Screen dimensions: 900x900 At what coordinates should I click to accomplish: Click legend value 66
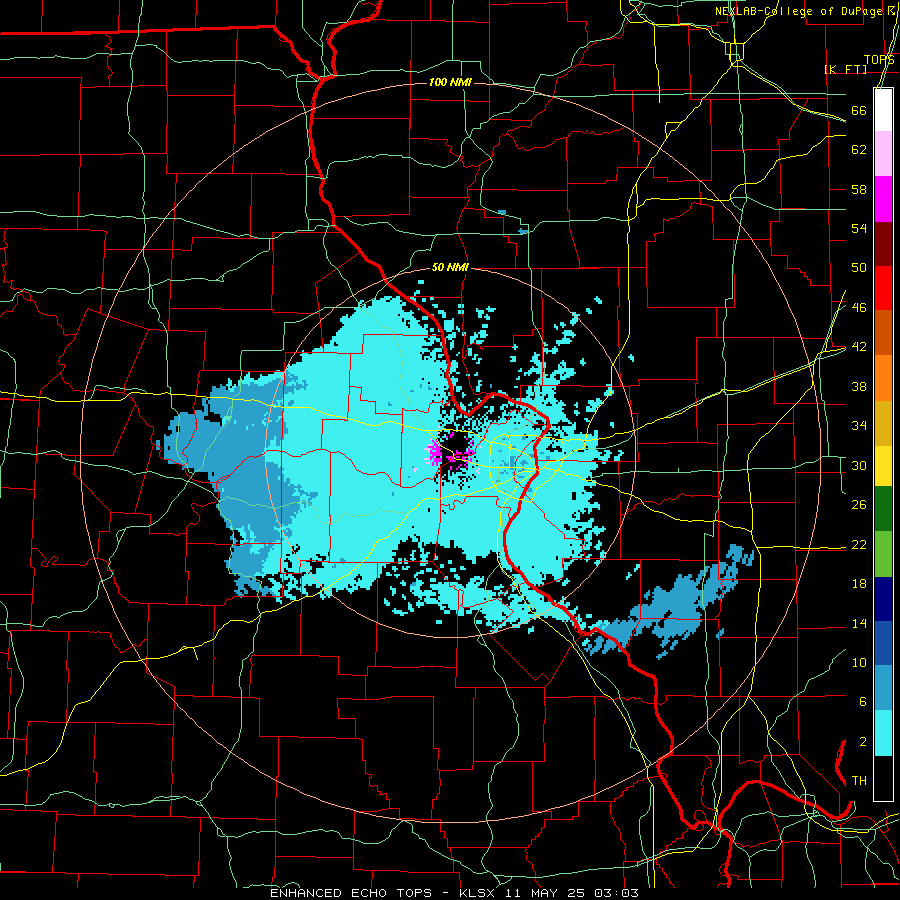pos(859,110)
